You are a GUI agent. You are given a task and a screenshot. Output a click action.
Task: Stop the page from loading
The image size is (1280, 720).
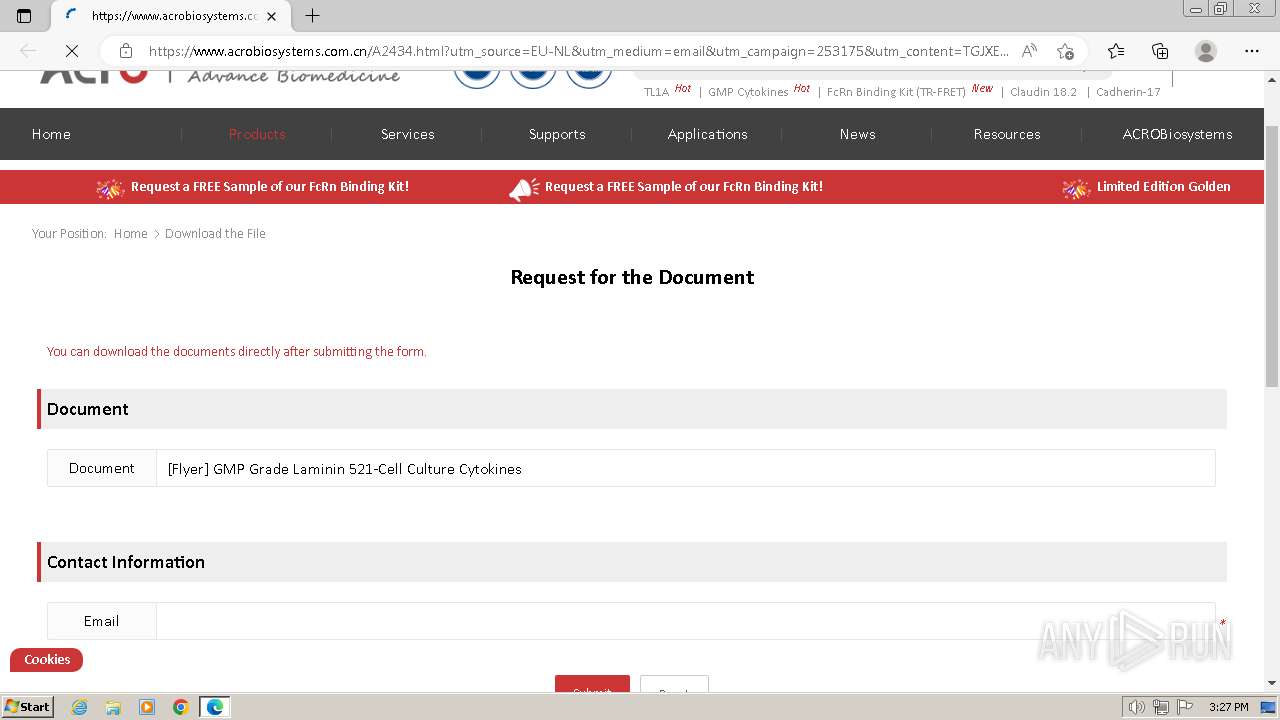71,51
